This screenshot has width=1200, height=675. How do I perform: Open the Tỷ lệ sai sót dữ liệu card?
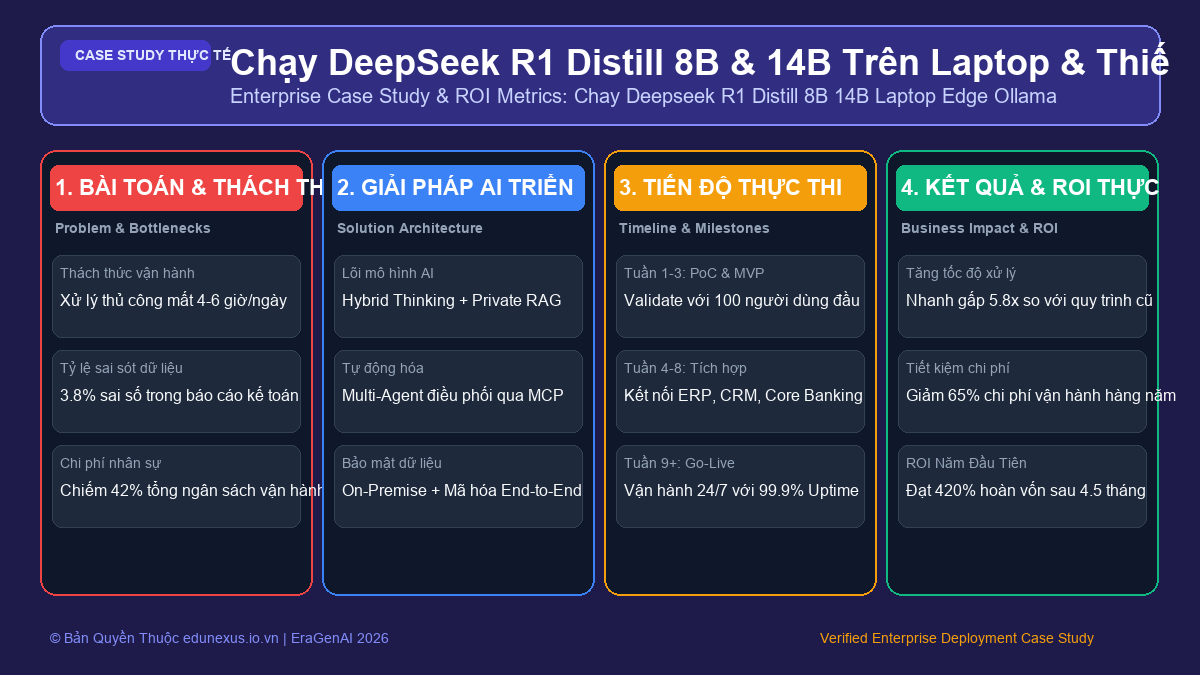point(176,391)
